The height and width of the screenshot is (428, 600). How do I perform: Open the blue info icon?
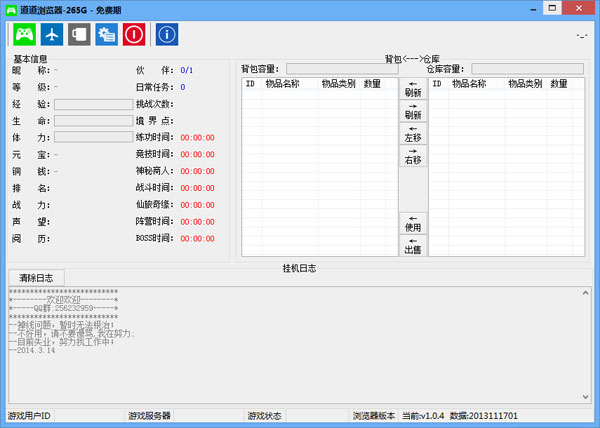[x=167, y=35]
